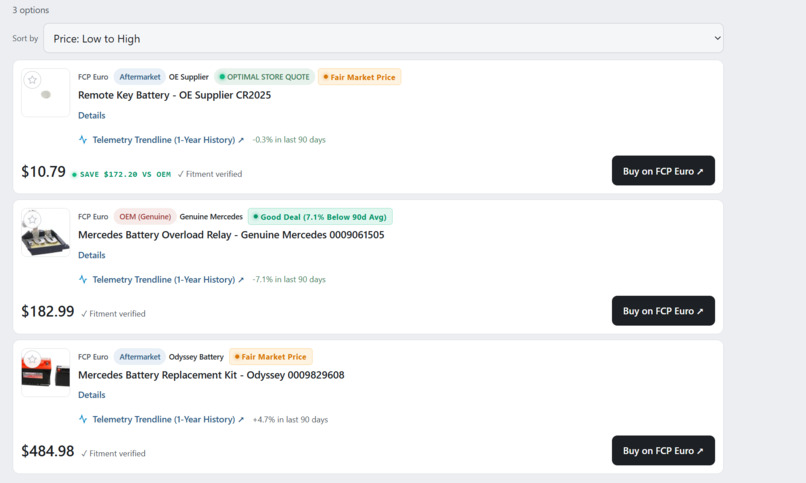Favorite the Battery Overload Relay star icon
Viewport: 806px width, 483px height.
[32, 219]
